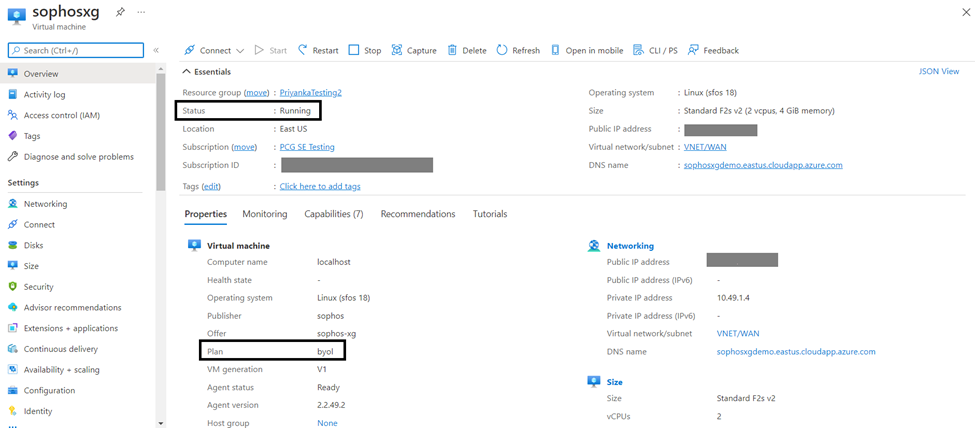Click the edit link next to Tags
Viewport: 975px width, 428px height.
(211, 187)
